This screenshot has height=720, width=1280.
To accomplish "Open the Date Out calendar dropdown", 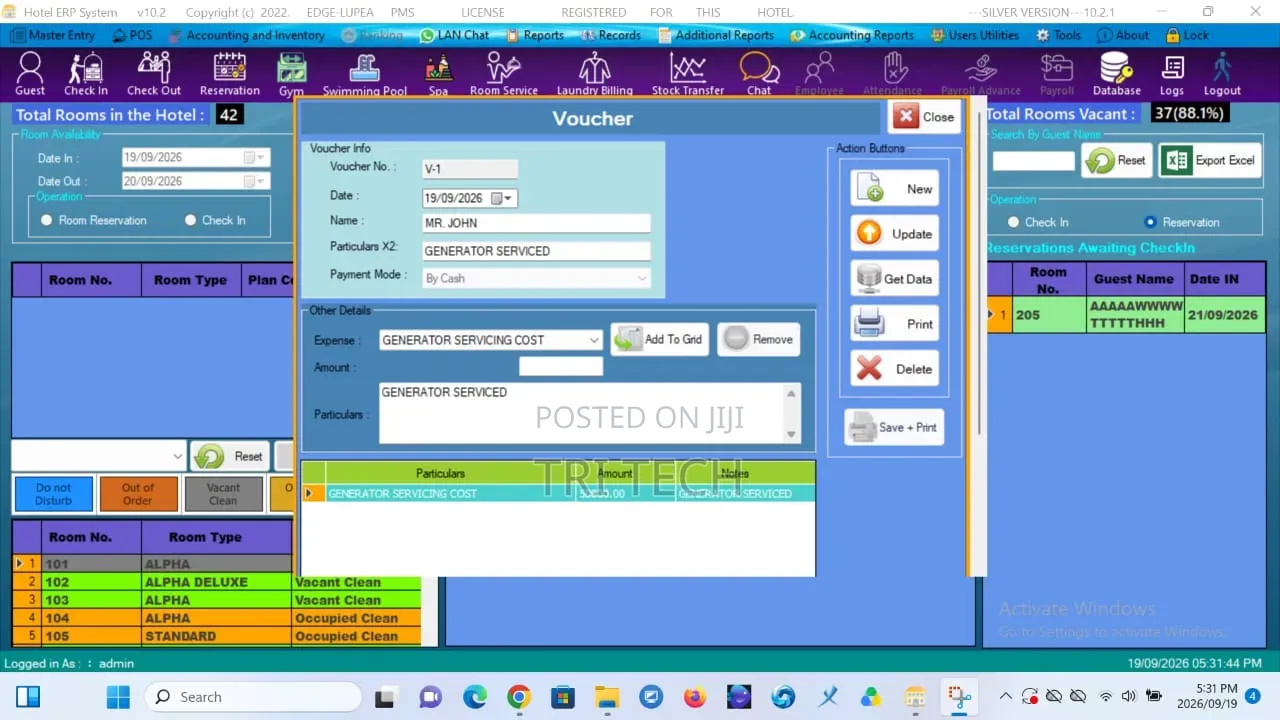I will pyautogui.click(x=261, y=181).
